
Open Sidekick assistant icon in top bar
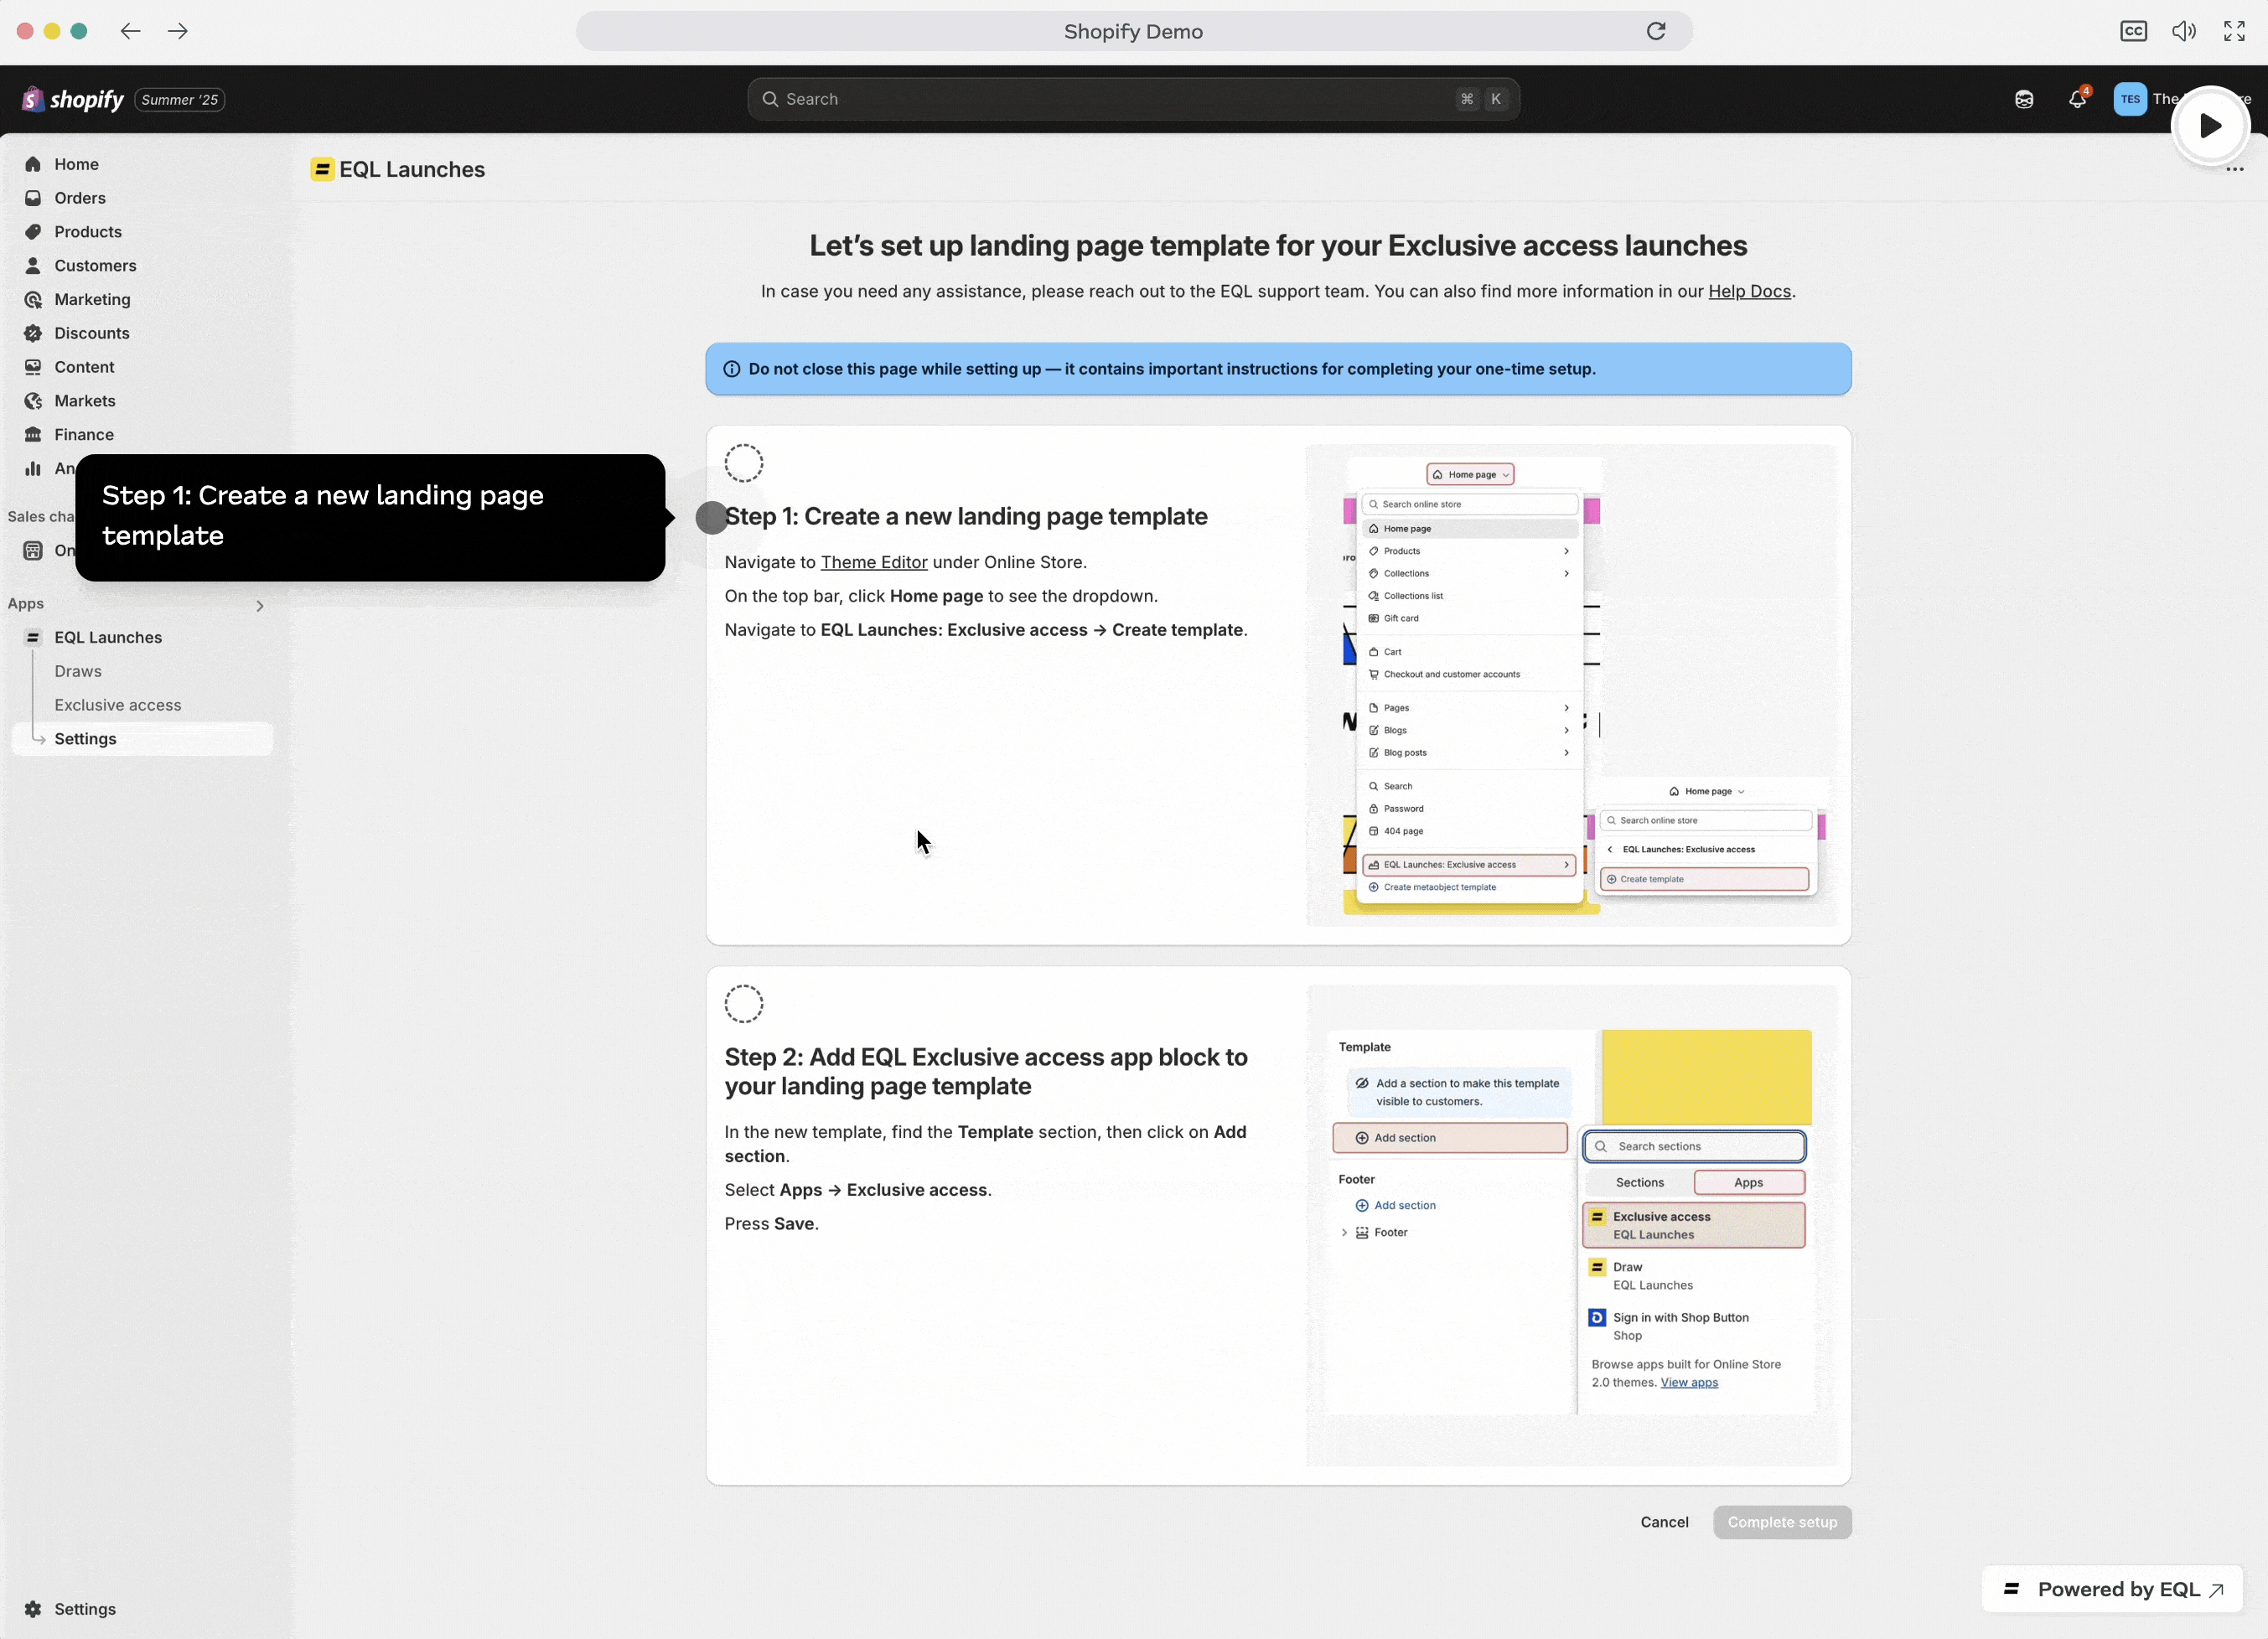[2024, 99]
